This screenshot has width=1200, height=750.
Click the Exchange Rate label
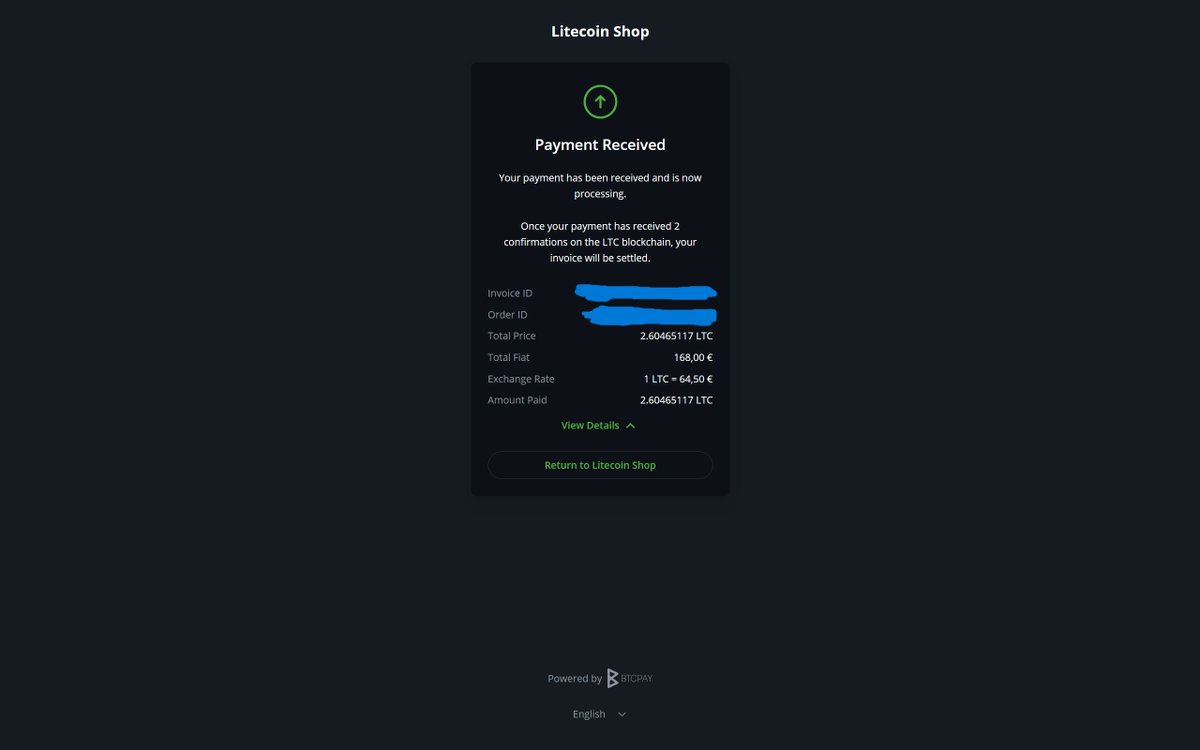[521, 379]
